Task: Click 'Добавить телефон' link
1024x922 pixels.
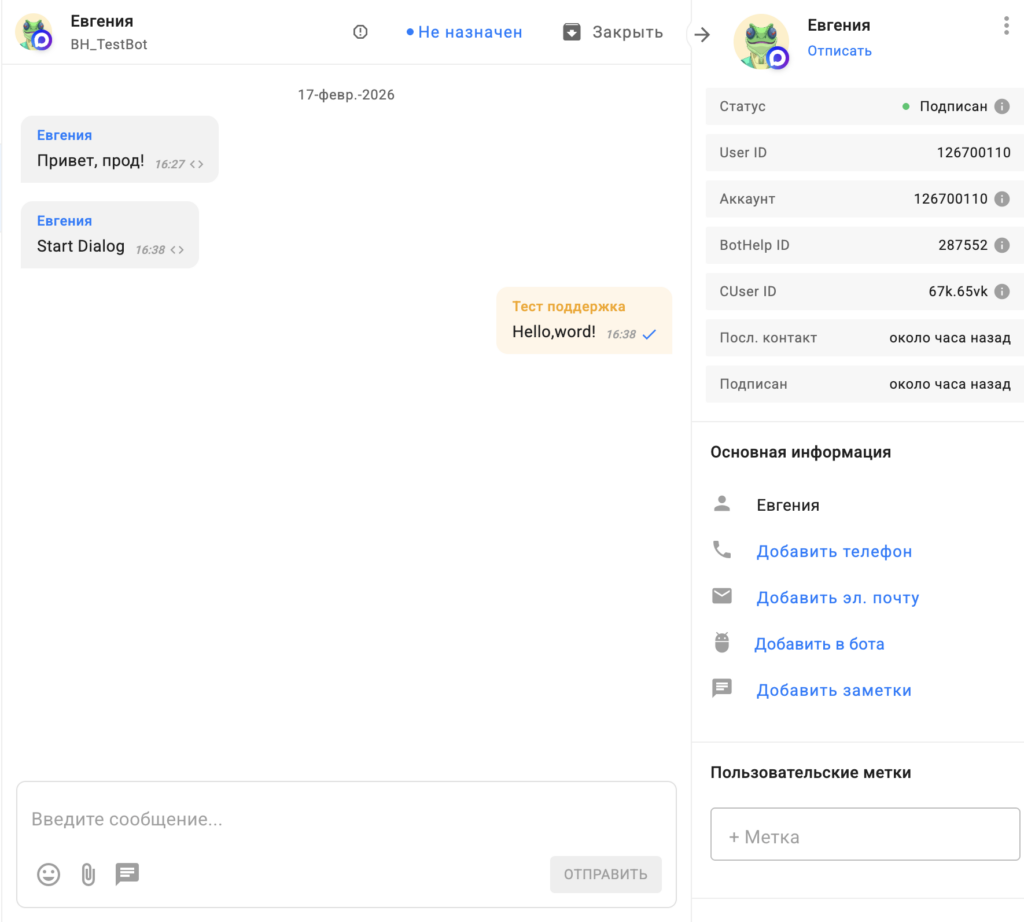Action: [x=834, y=552]
